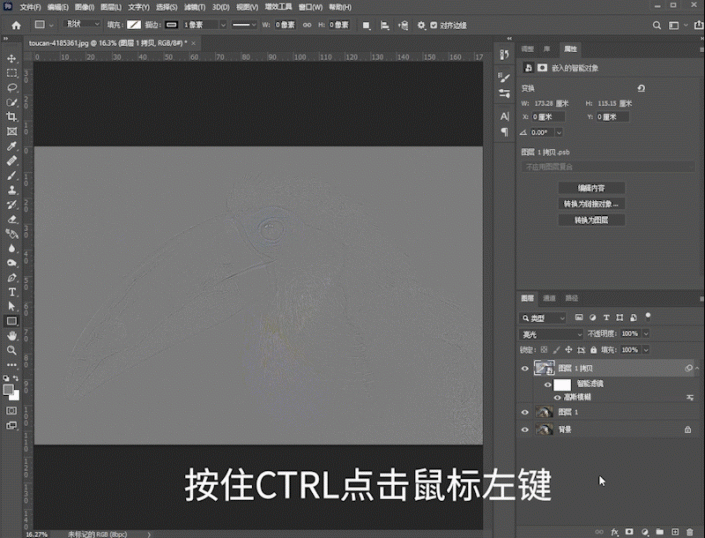705x538 pixels.
Task: Select the Hand tool
Action: click(x=12, y=336)
